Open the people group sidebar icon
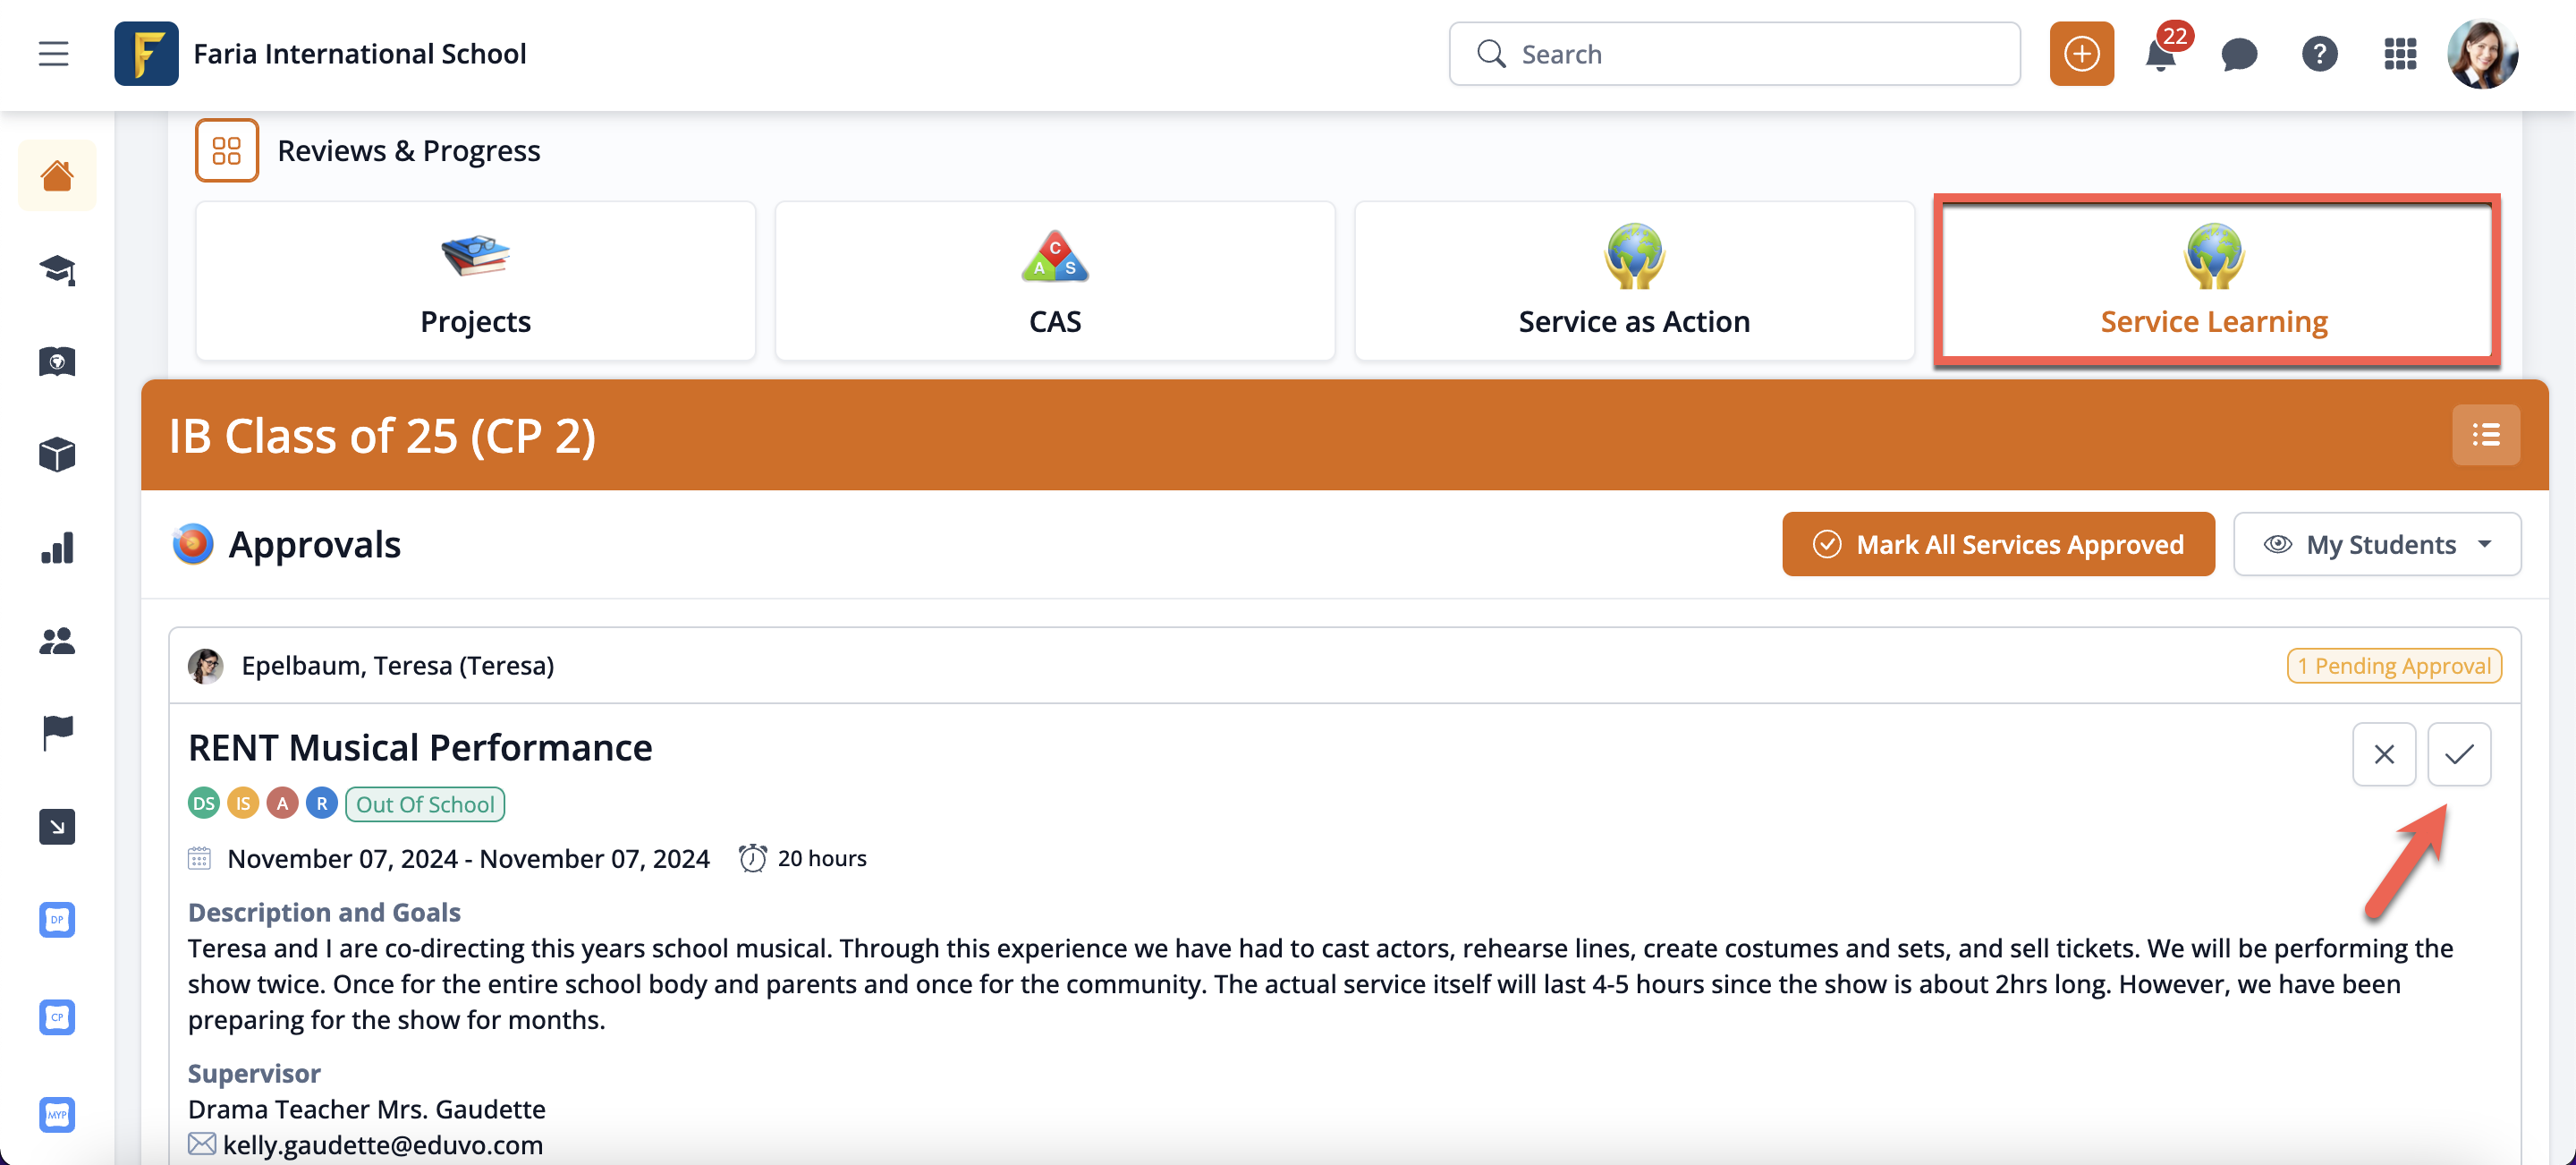2576x1165 pixels. (x=57, y=640)
